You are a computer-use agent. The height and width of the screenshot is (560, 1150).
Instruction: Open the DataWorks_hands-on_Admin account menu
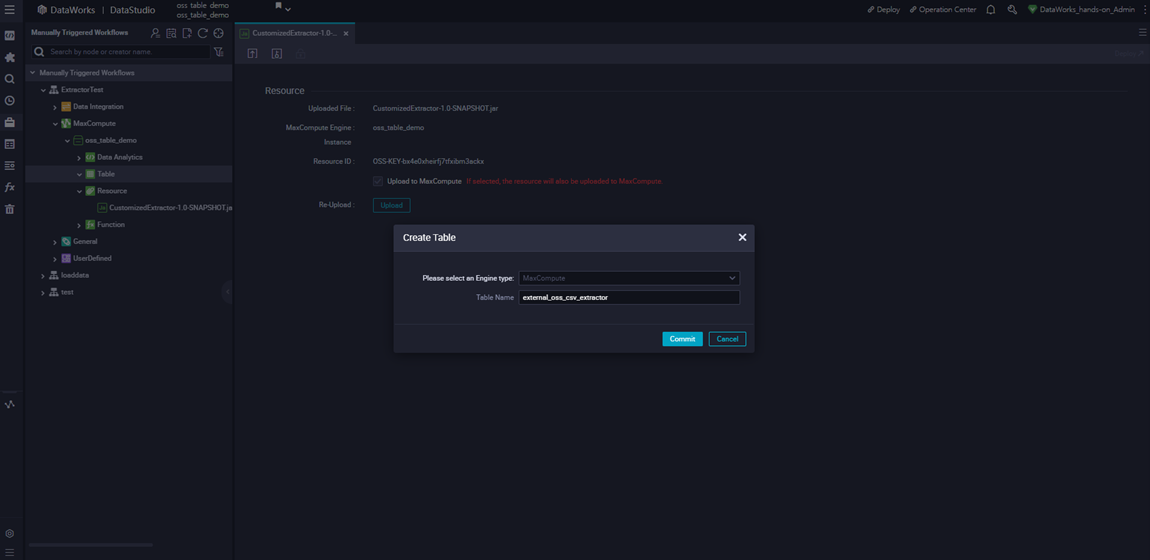pyautogui.click(x=1082, y=10)
